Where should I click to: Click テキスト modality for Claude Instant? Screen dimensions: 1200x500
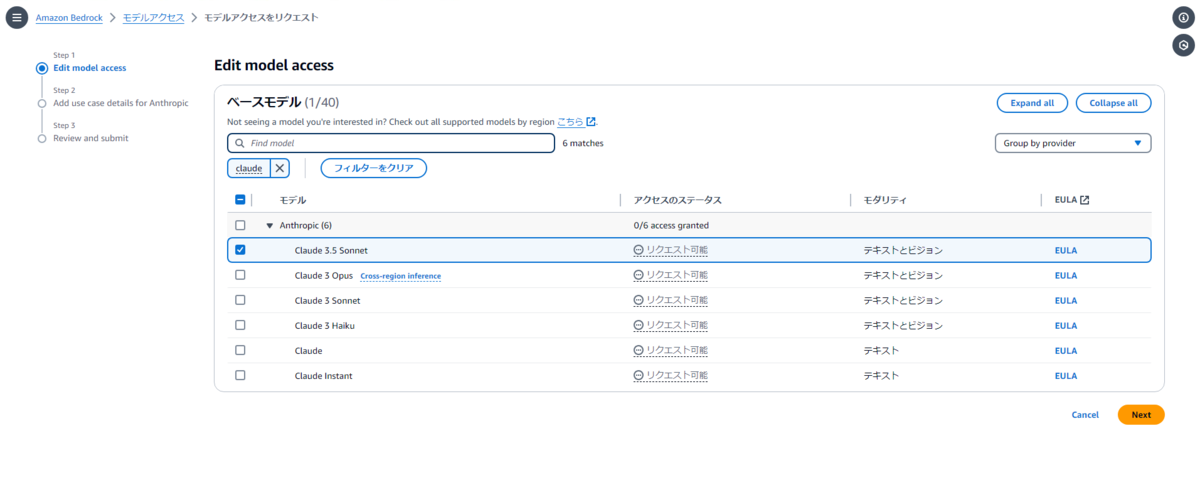click(x=881, y=375)
